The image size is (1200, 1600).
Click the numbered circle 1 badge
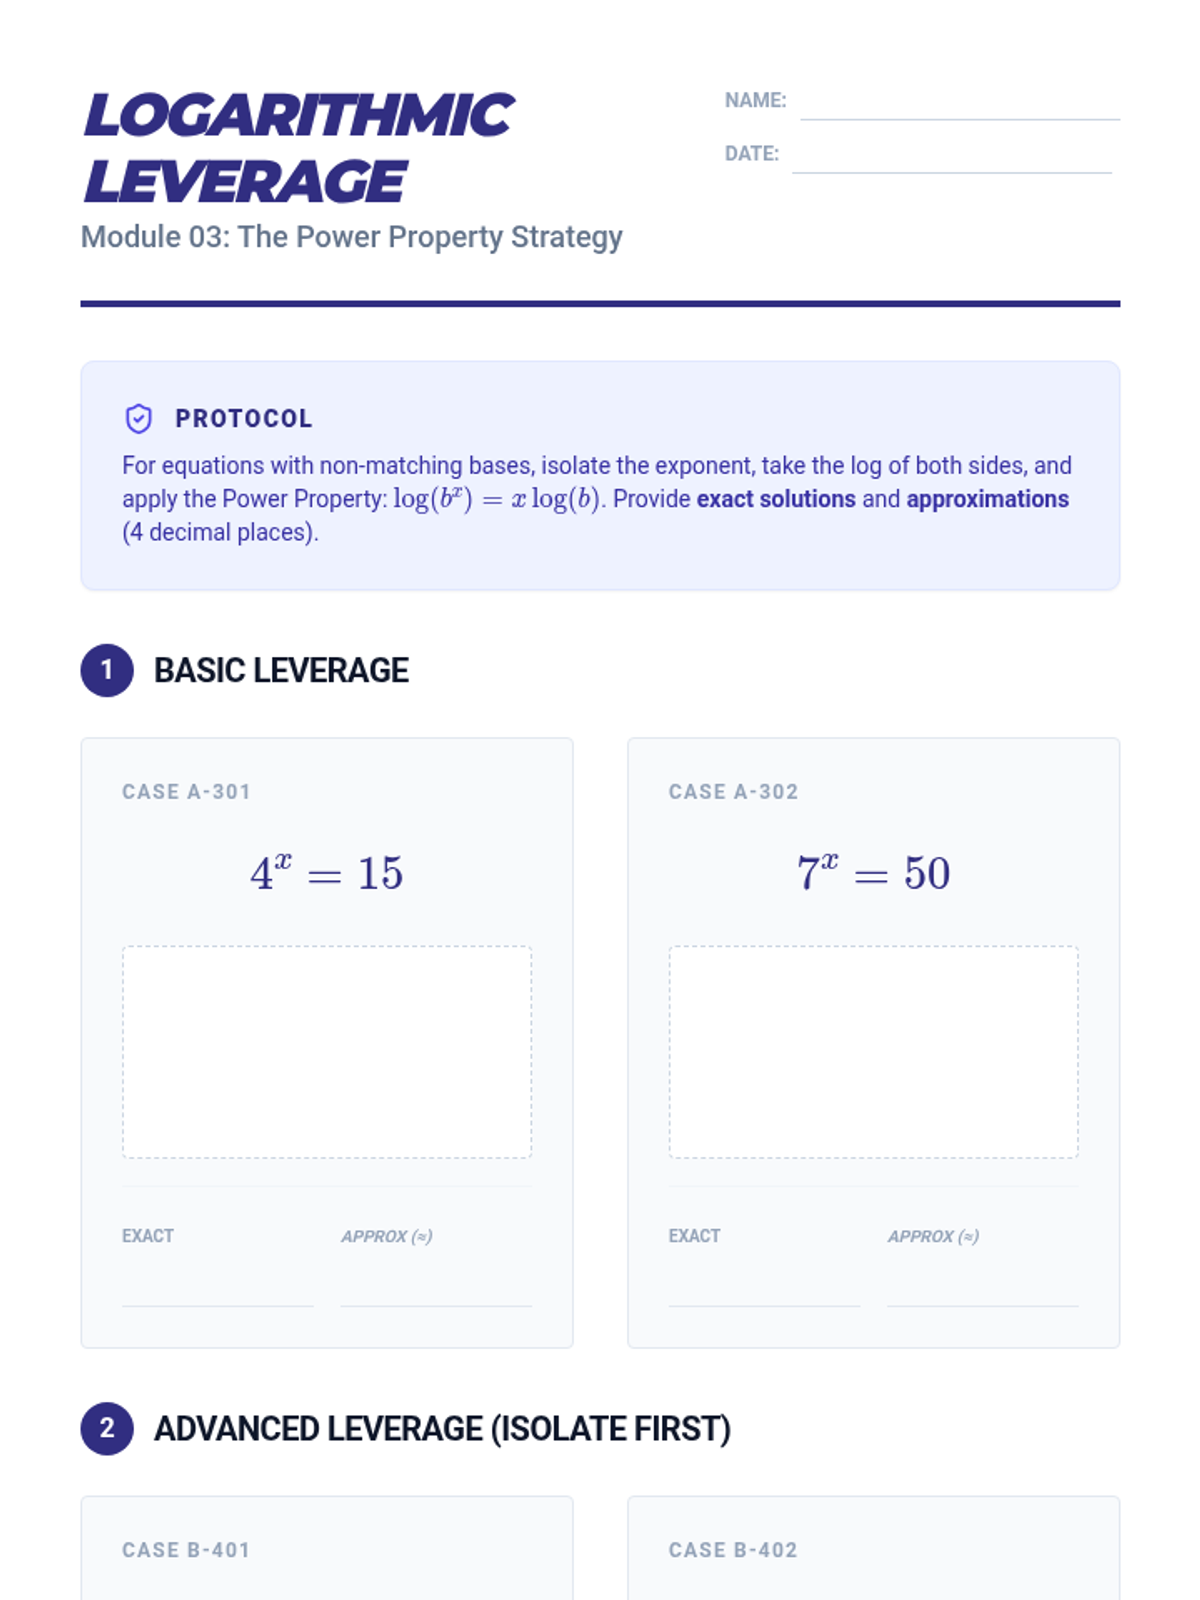(x=107, y=670)
